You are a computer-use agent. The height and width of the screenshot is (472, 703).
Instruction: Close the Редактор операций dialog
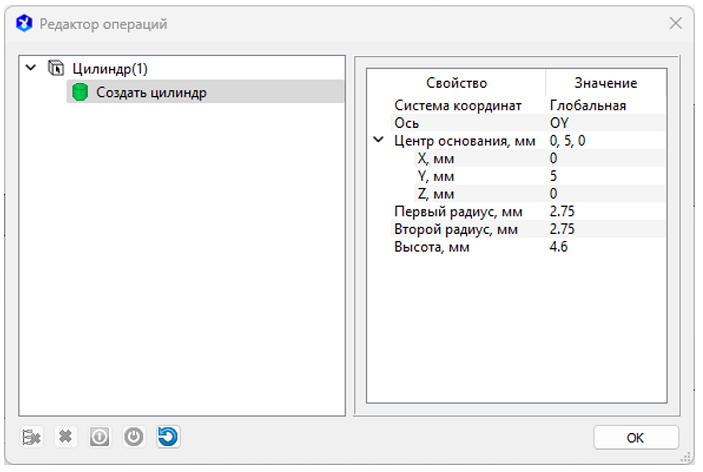pyautogui.click(x=674, y=23)
